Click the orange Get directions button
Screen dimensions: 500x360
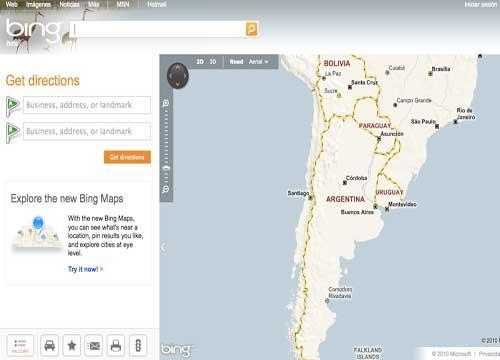(127, 157)
